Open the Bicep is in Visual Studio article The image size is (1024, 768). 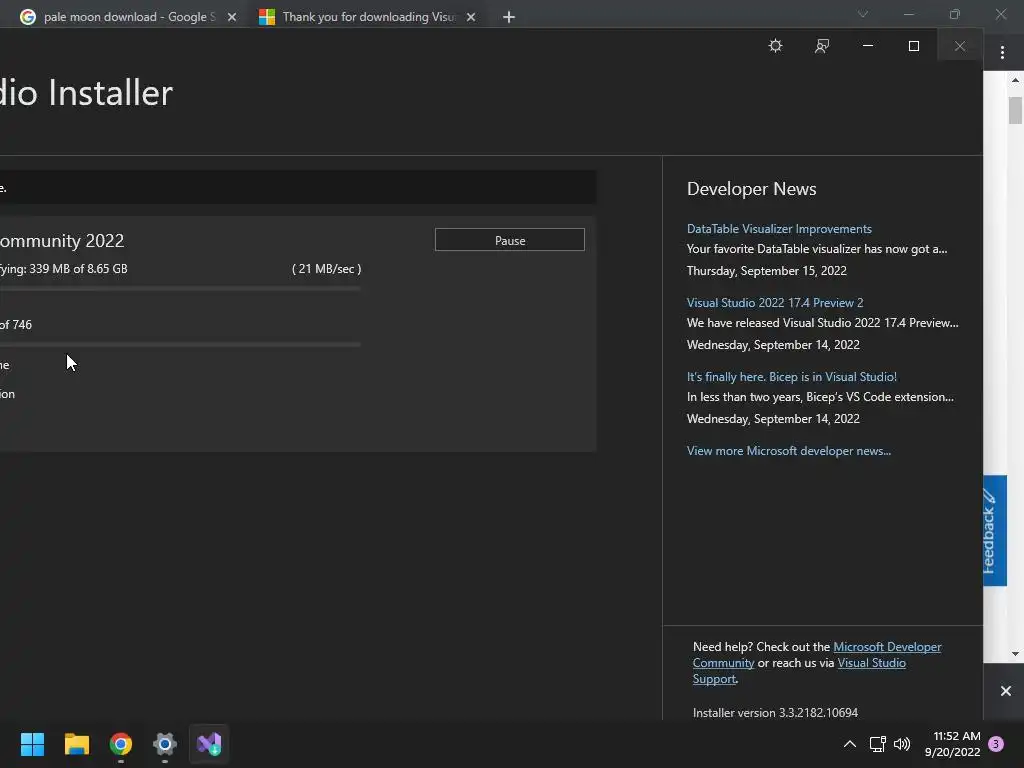[792, 377]
